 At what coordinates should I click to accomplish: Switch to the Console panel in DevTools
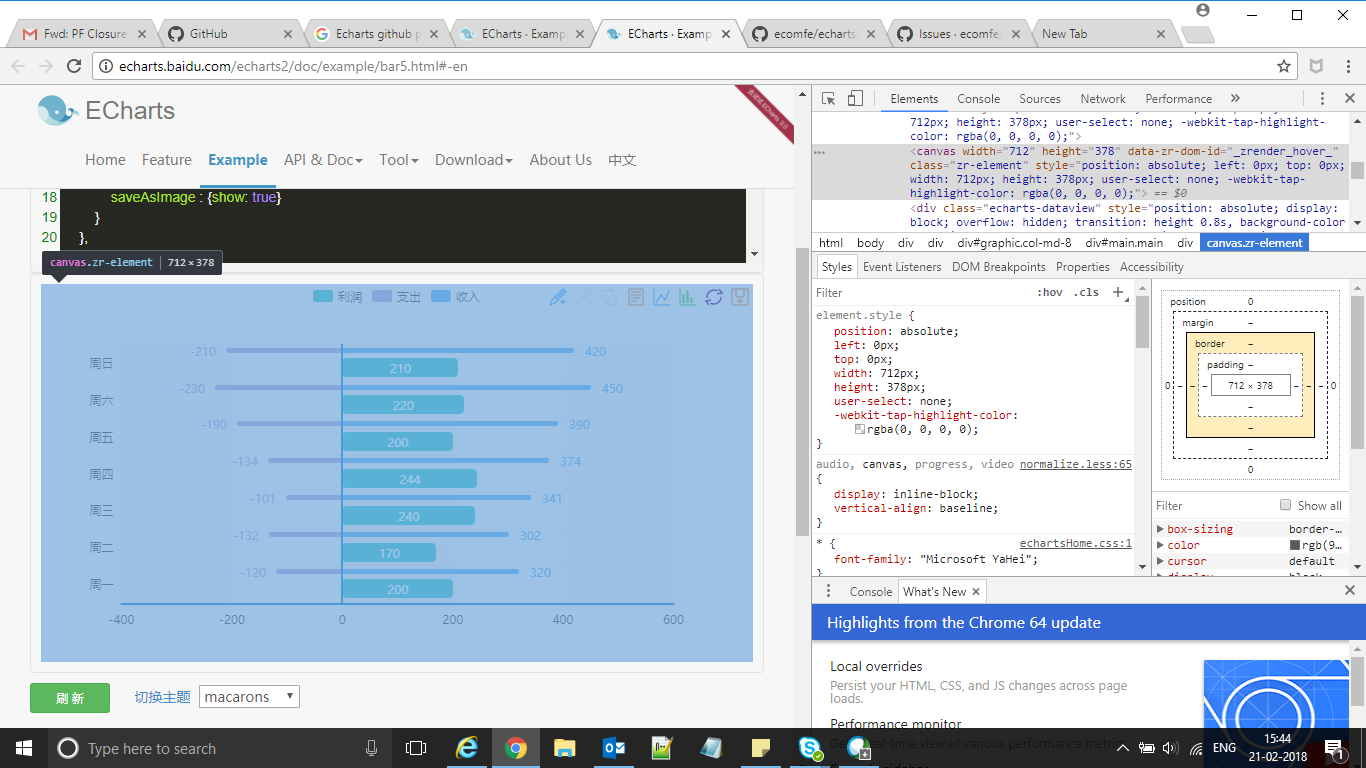[978, 98]
